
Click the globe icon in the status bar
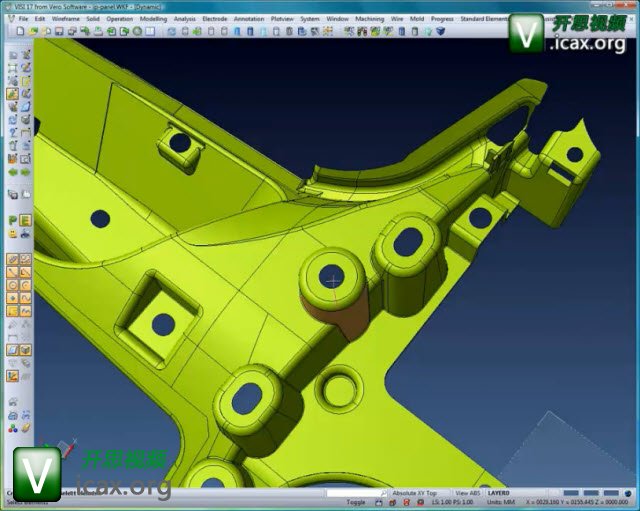tap(628, 493)
